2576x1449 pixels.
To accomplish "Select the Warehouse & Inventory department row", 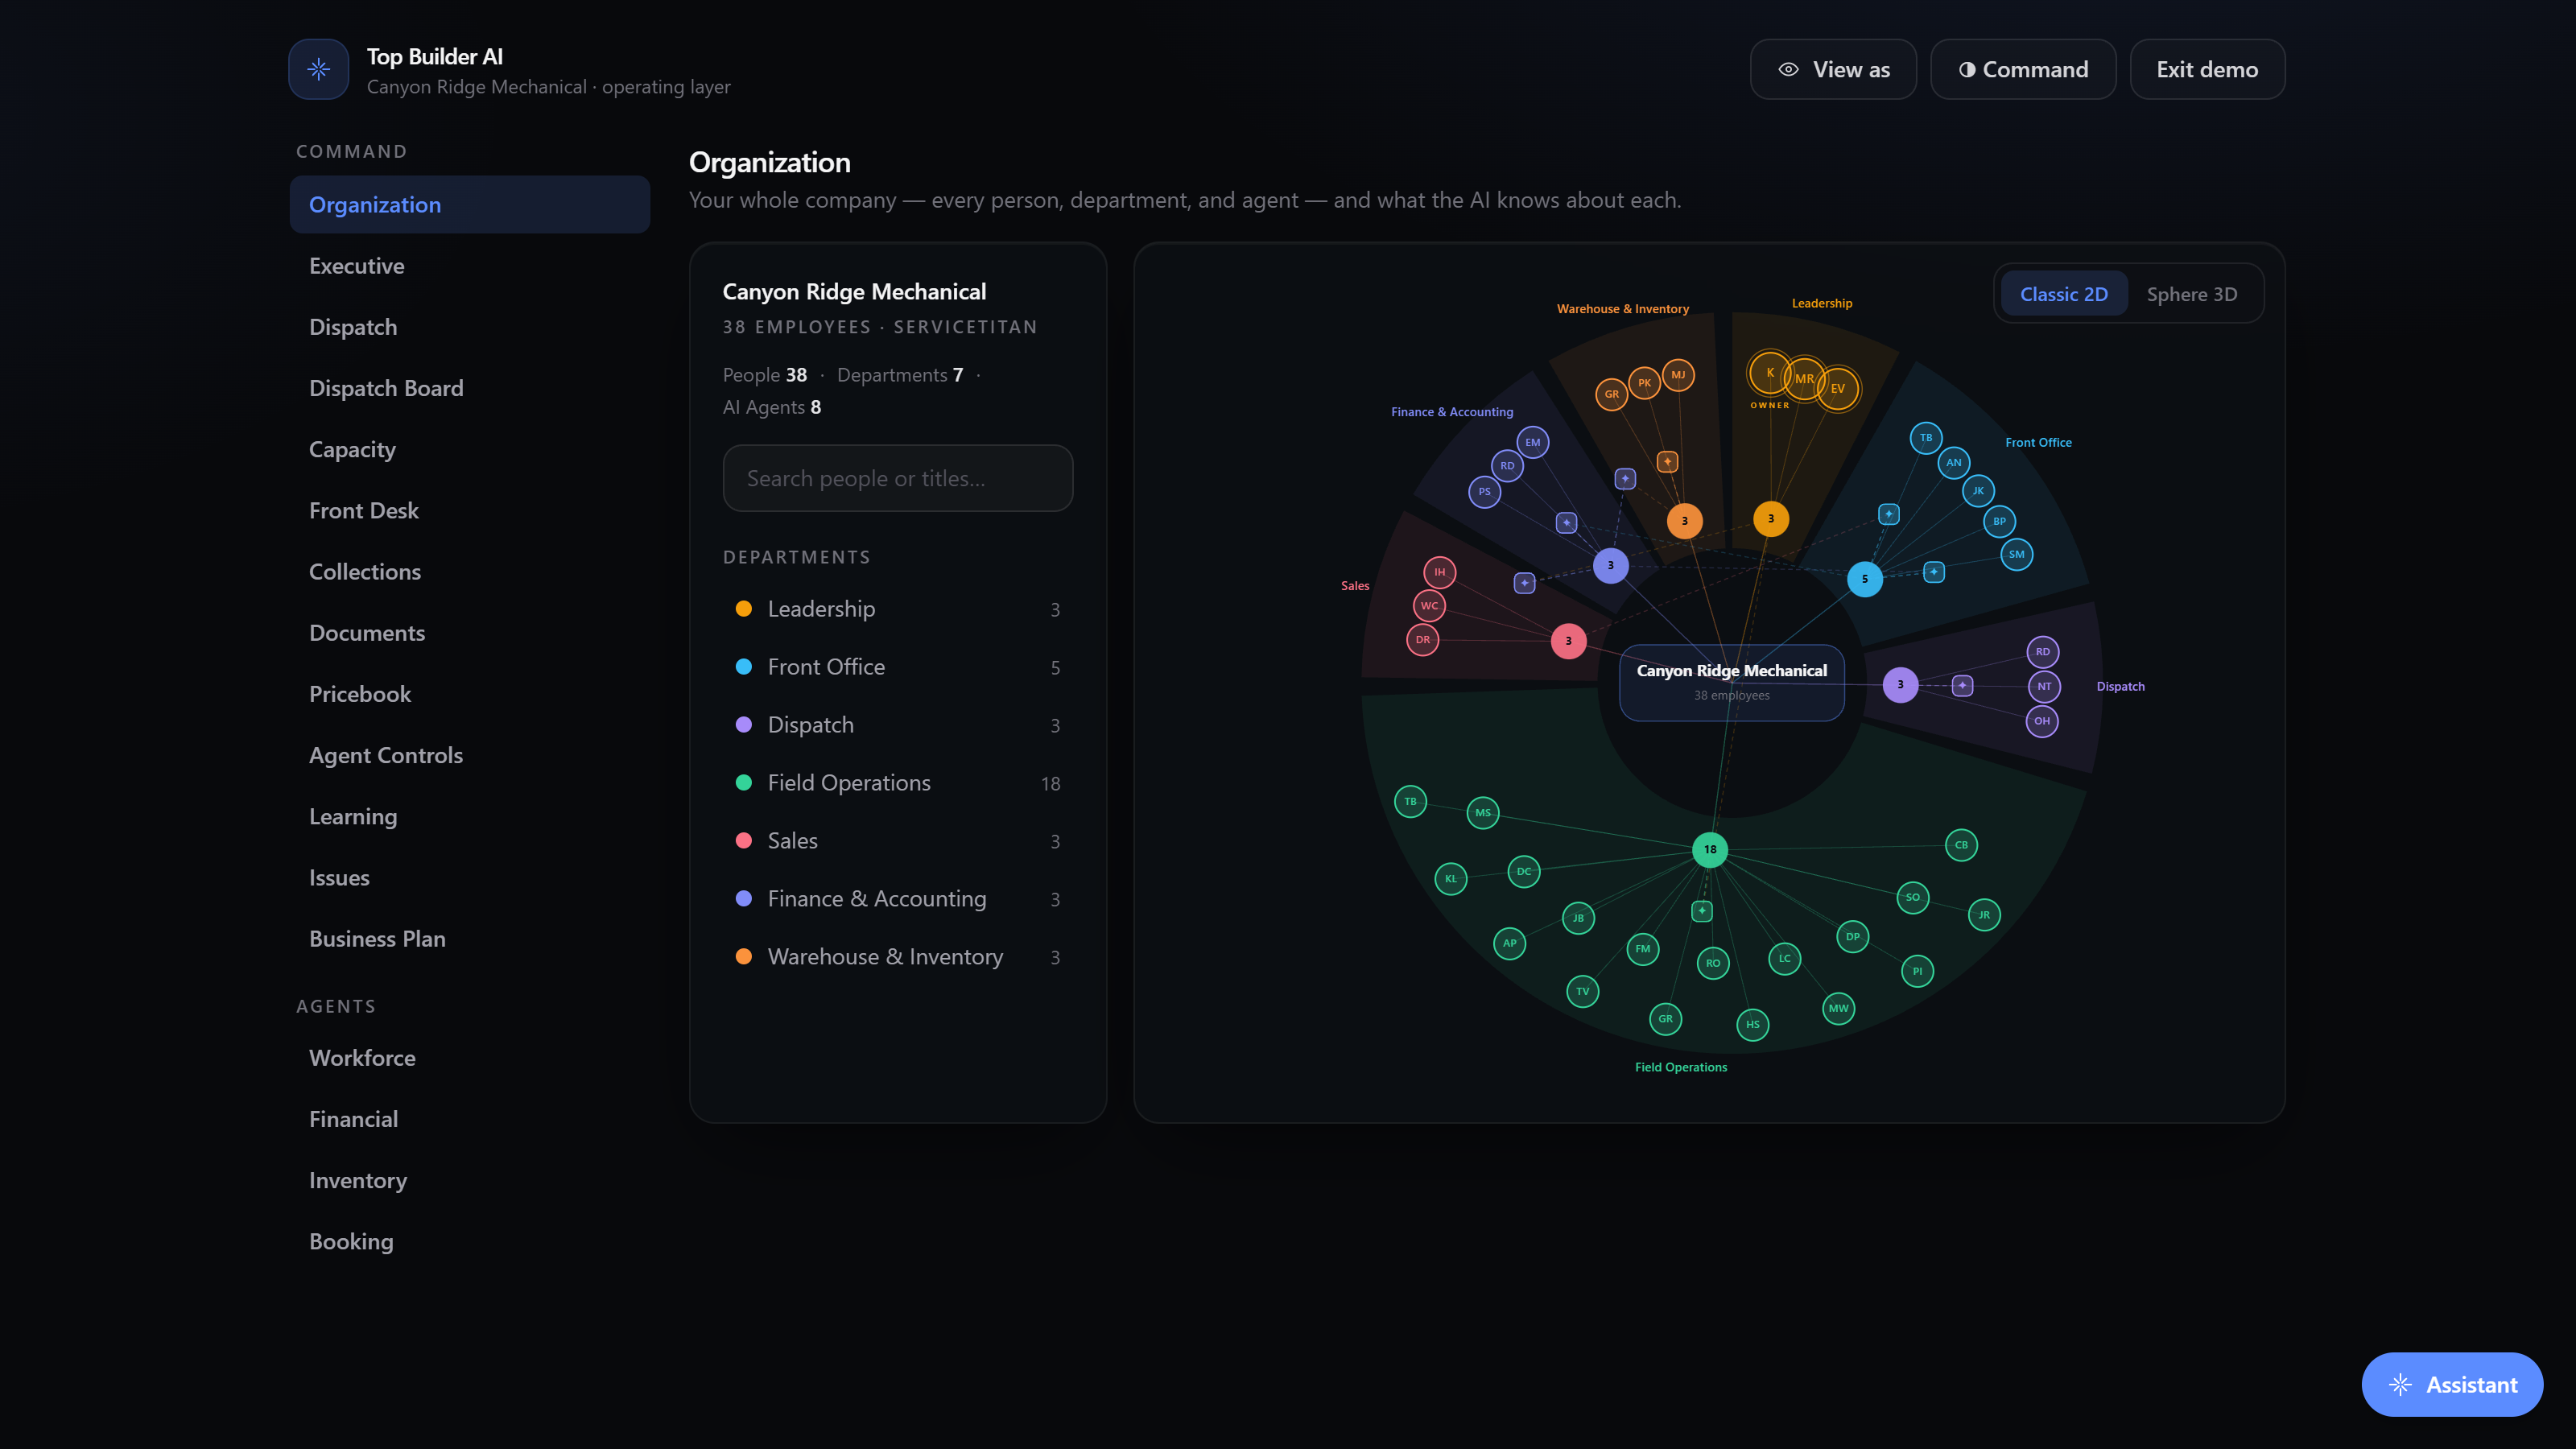I will tap(897, 957).
